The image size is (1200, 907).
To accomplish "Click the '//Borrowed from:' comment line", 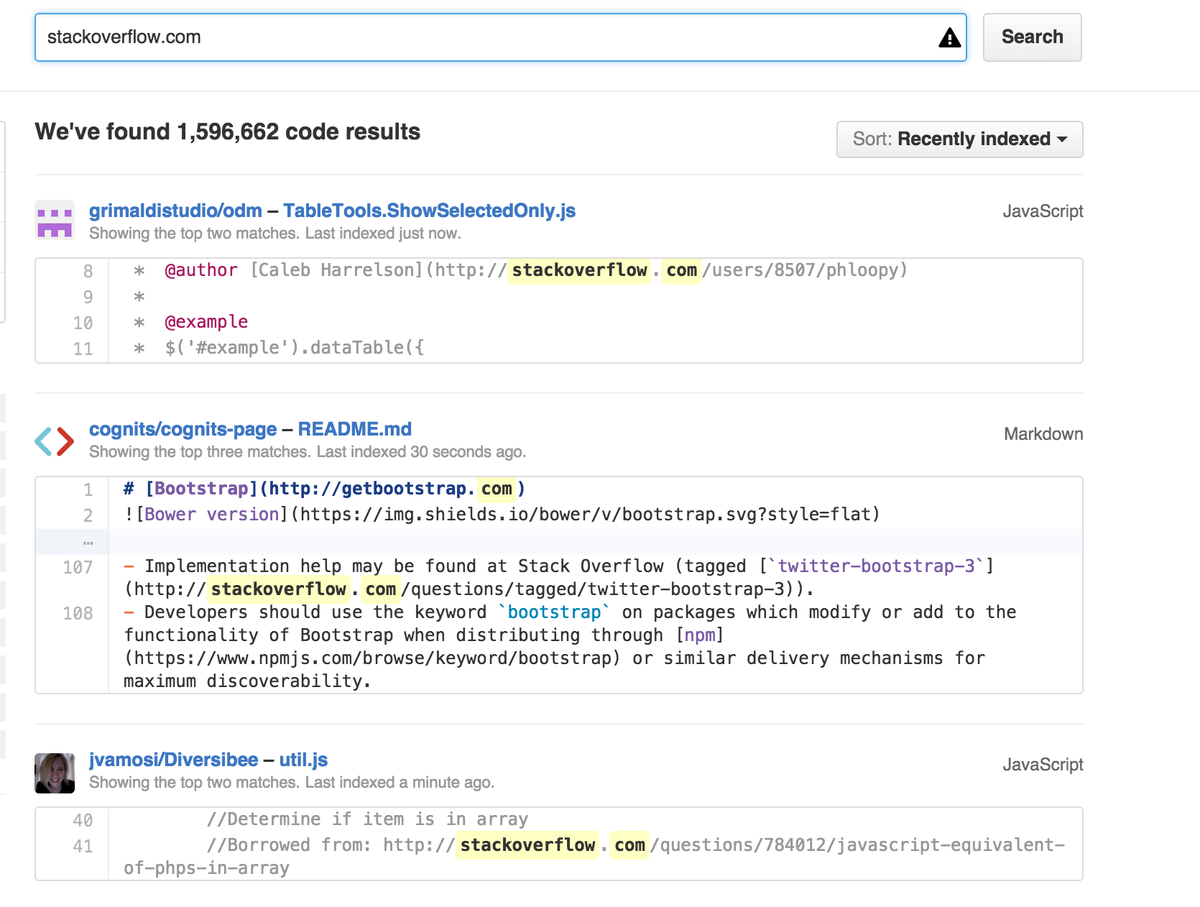I will (x=594, y=856).
